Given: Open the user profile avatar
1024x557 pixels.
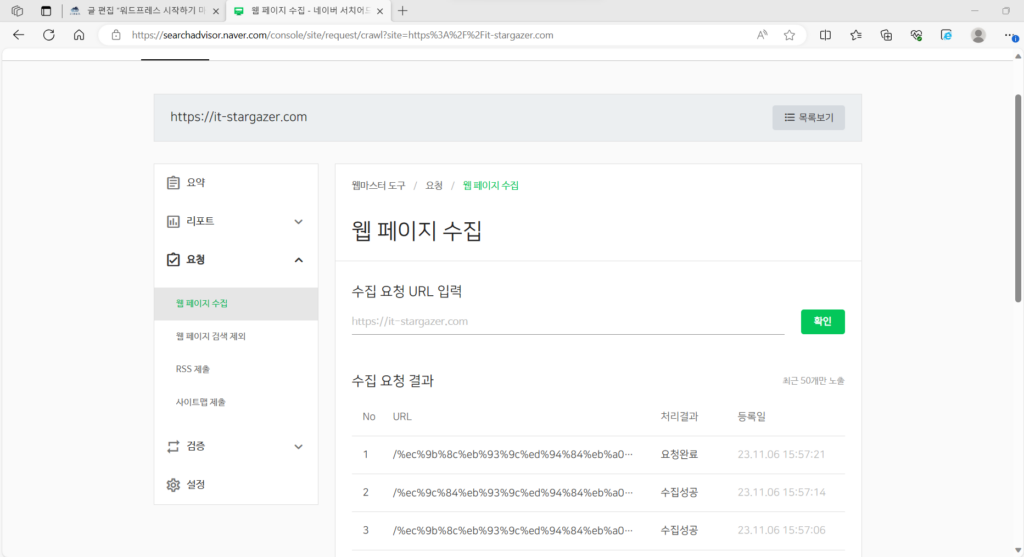Looking at the screenshot, I should [978, 35].
